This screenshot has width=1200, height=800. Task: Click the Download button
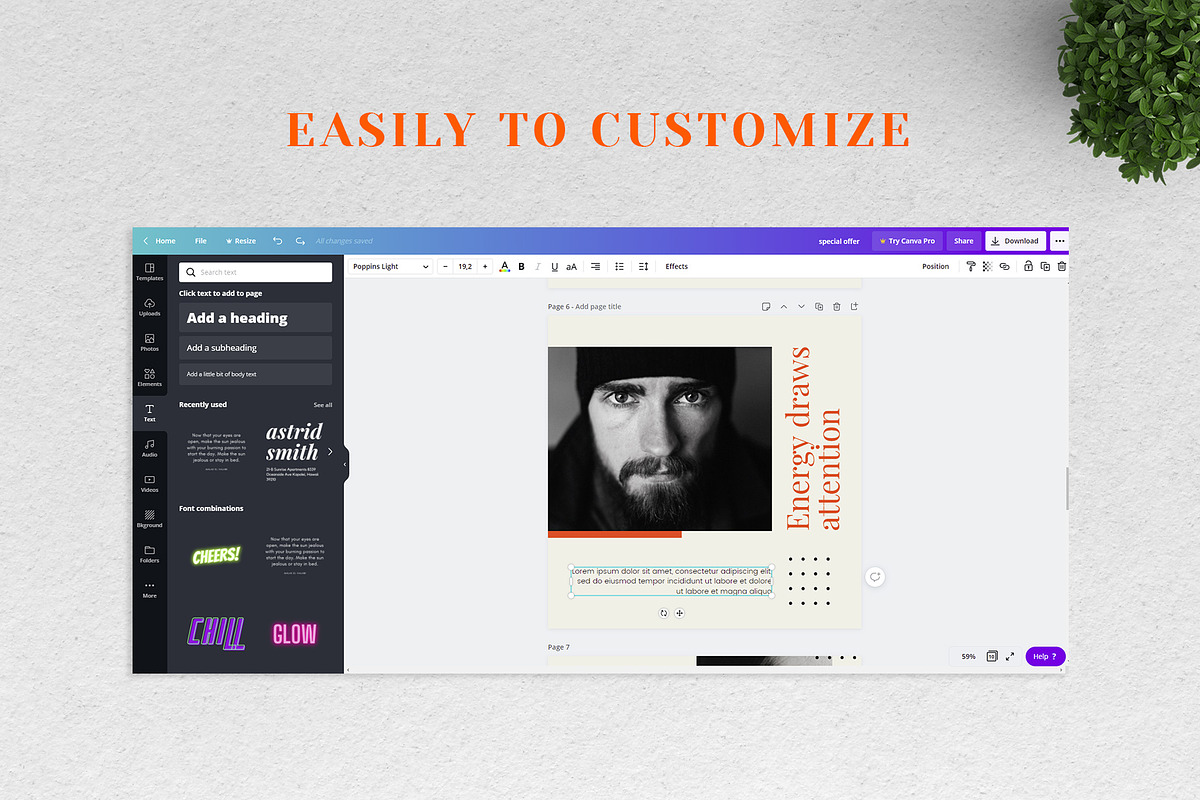[1015, 241]
